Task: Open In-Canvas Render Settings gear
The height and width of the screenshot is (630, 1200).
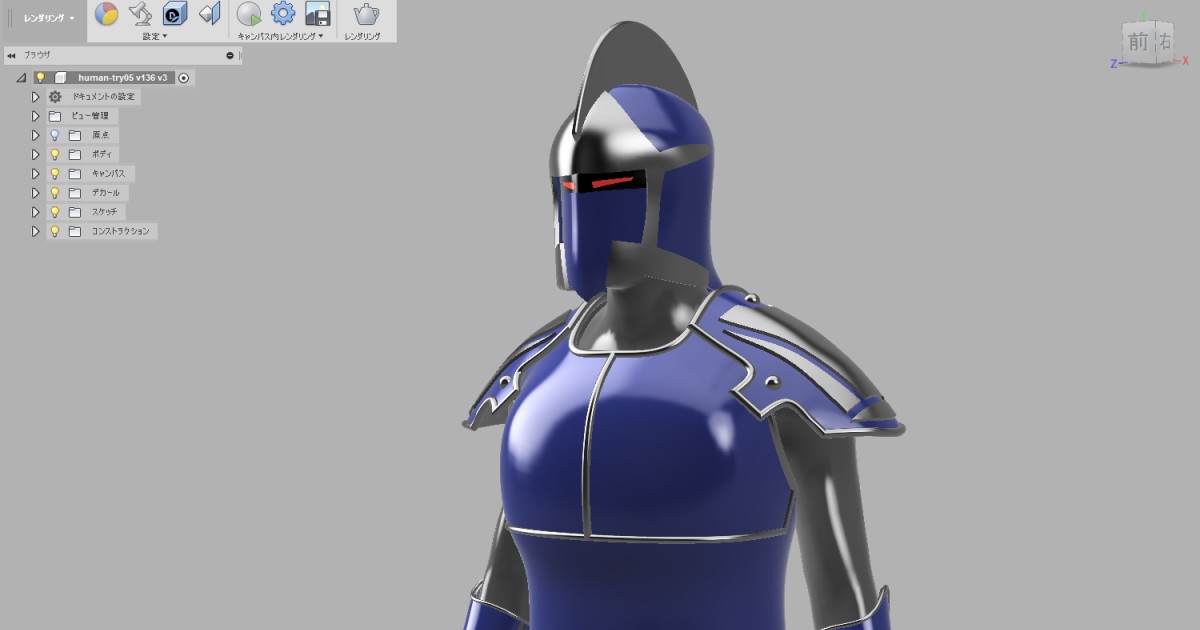Action: point(283,14)
